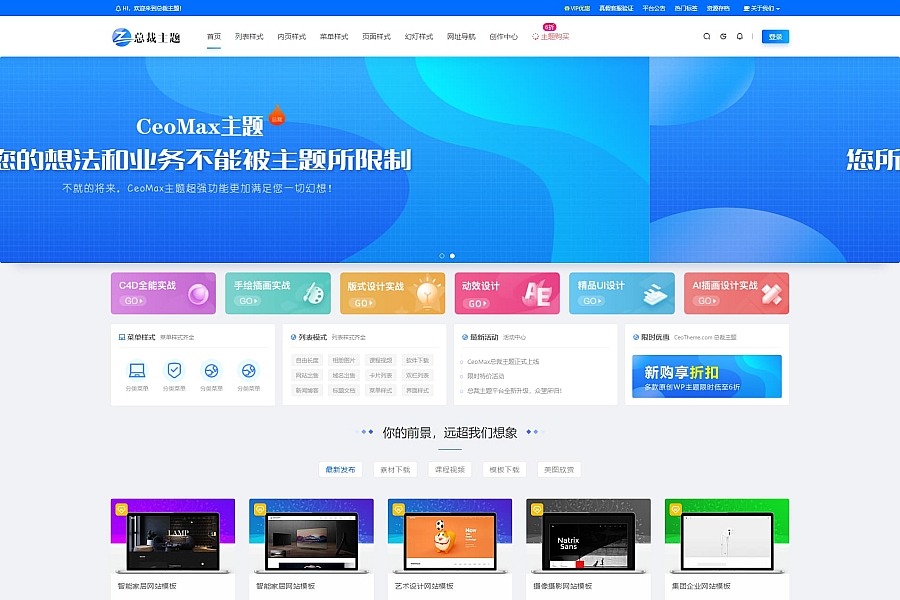
Task: Expand the 关于我们 dropdown
Action: coord(762,8)
